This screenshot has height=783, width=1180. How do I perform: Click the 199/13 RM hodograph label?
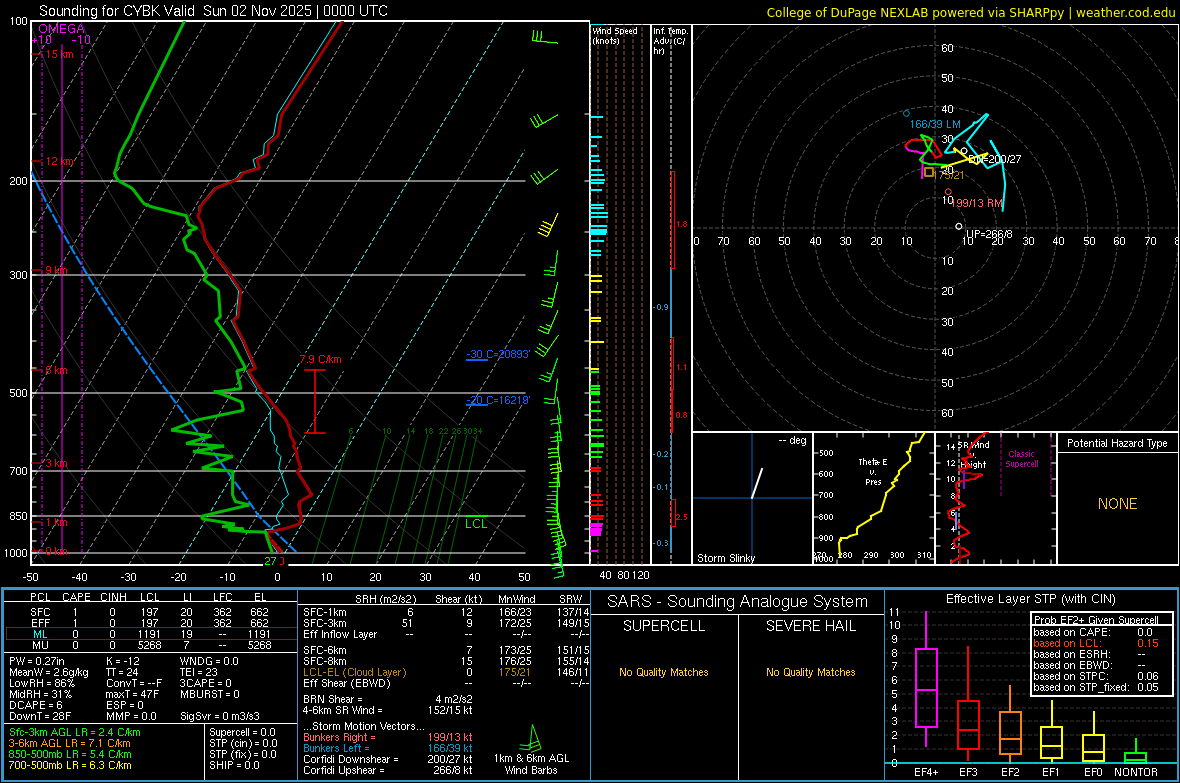tap(978, 203)
